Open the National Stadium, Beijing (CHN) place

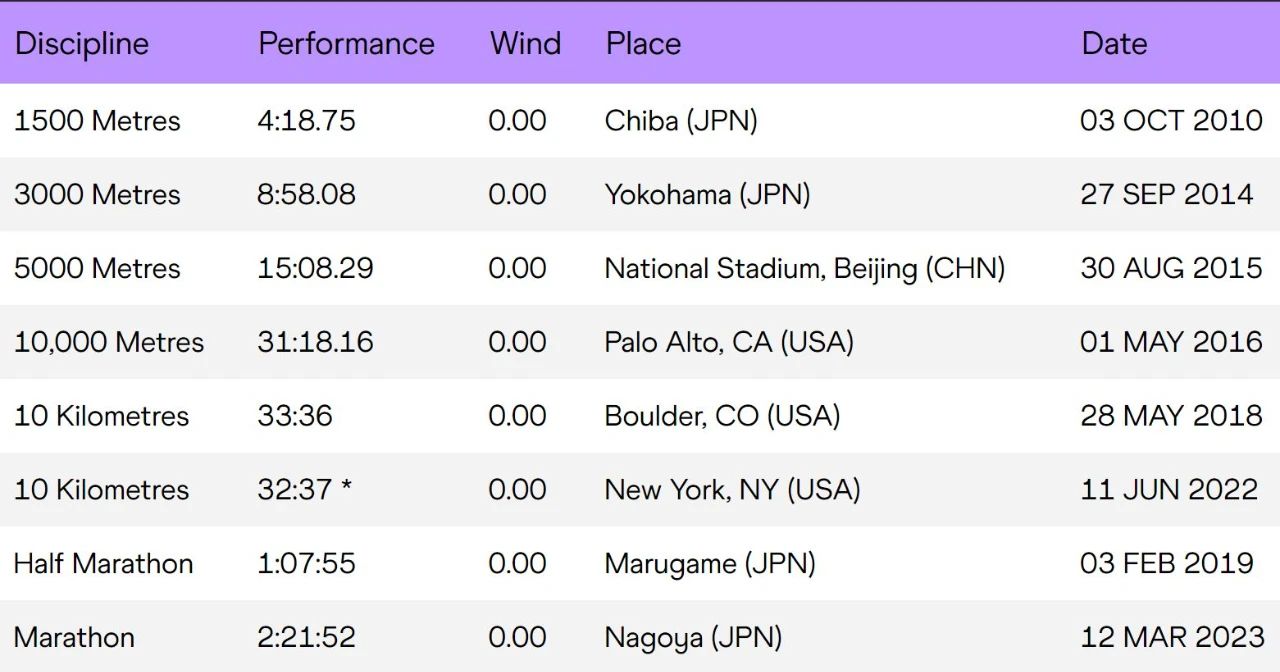point(804,268)
